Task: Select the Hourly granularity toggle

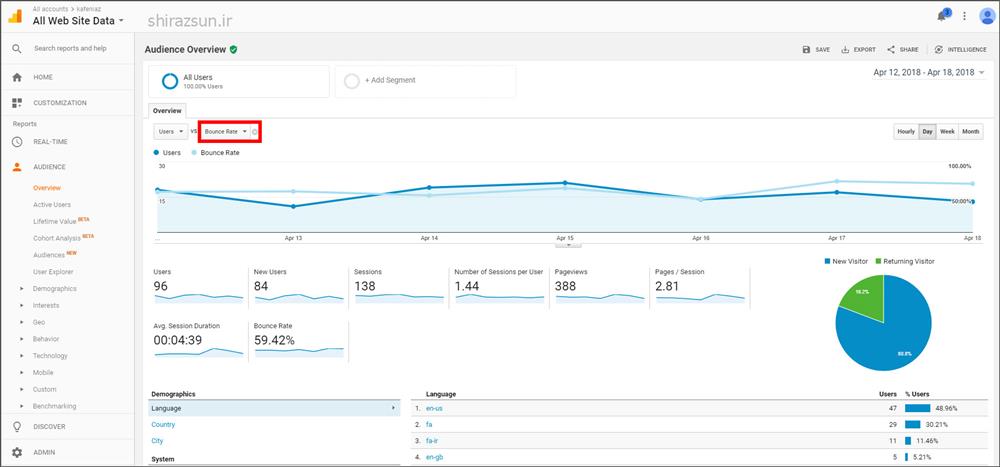Action: coord(905,132)
